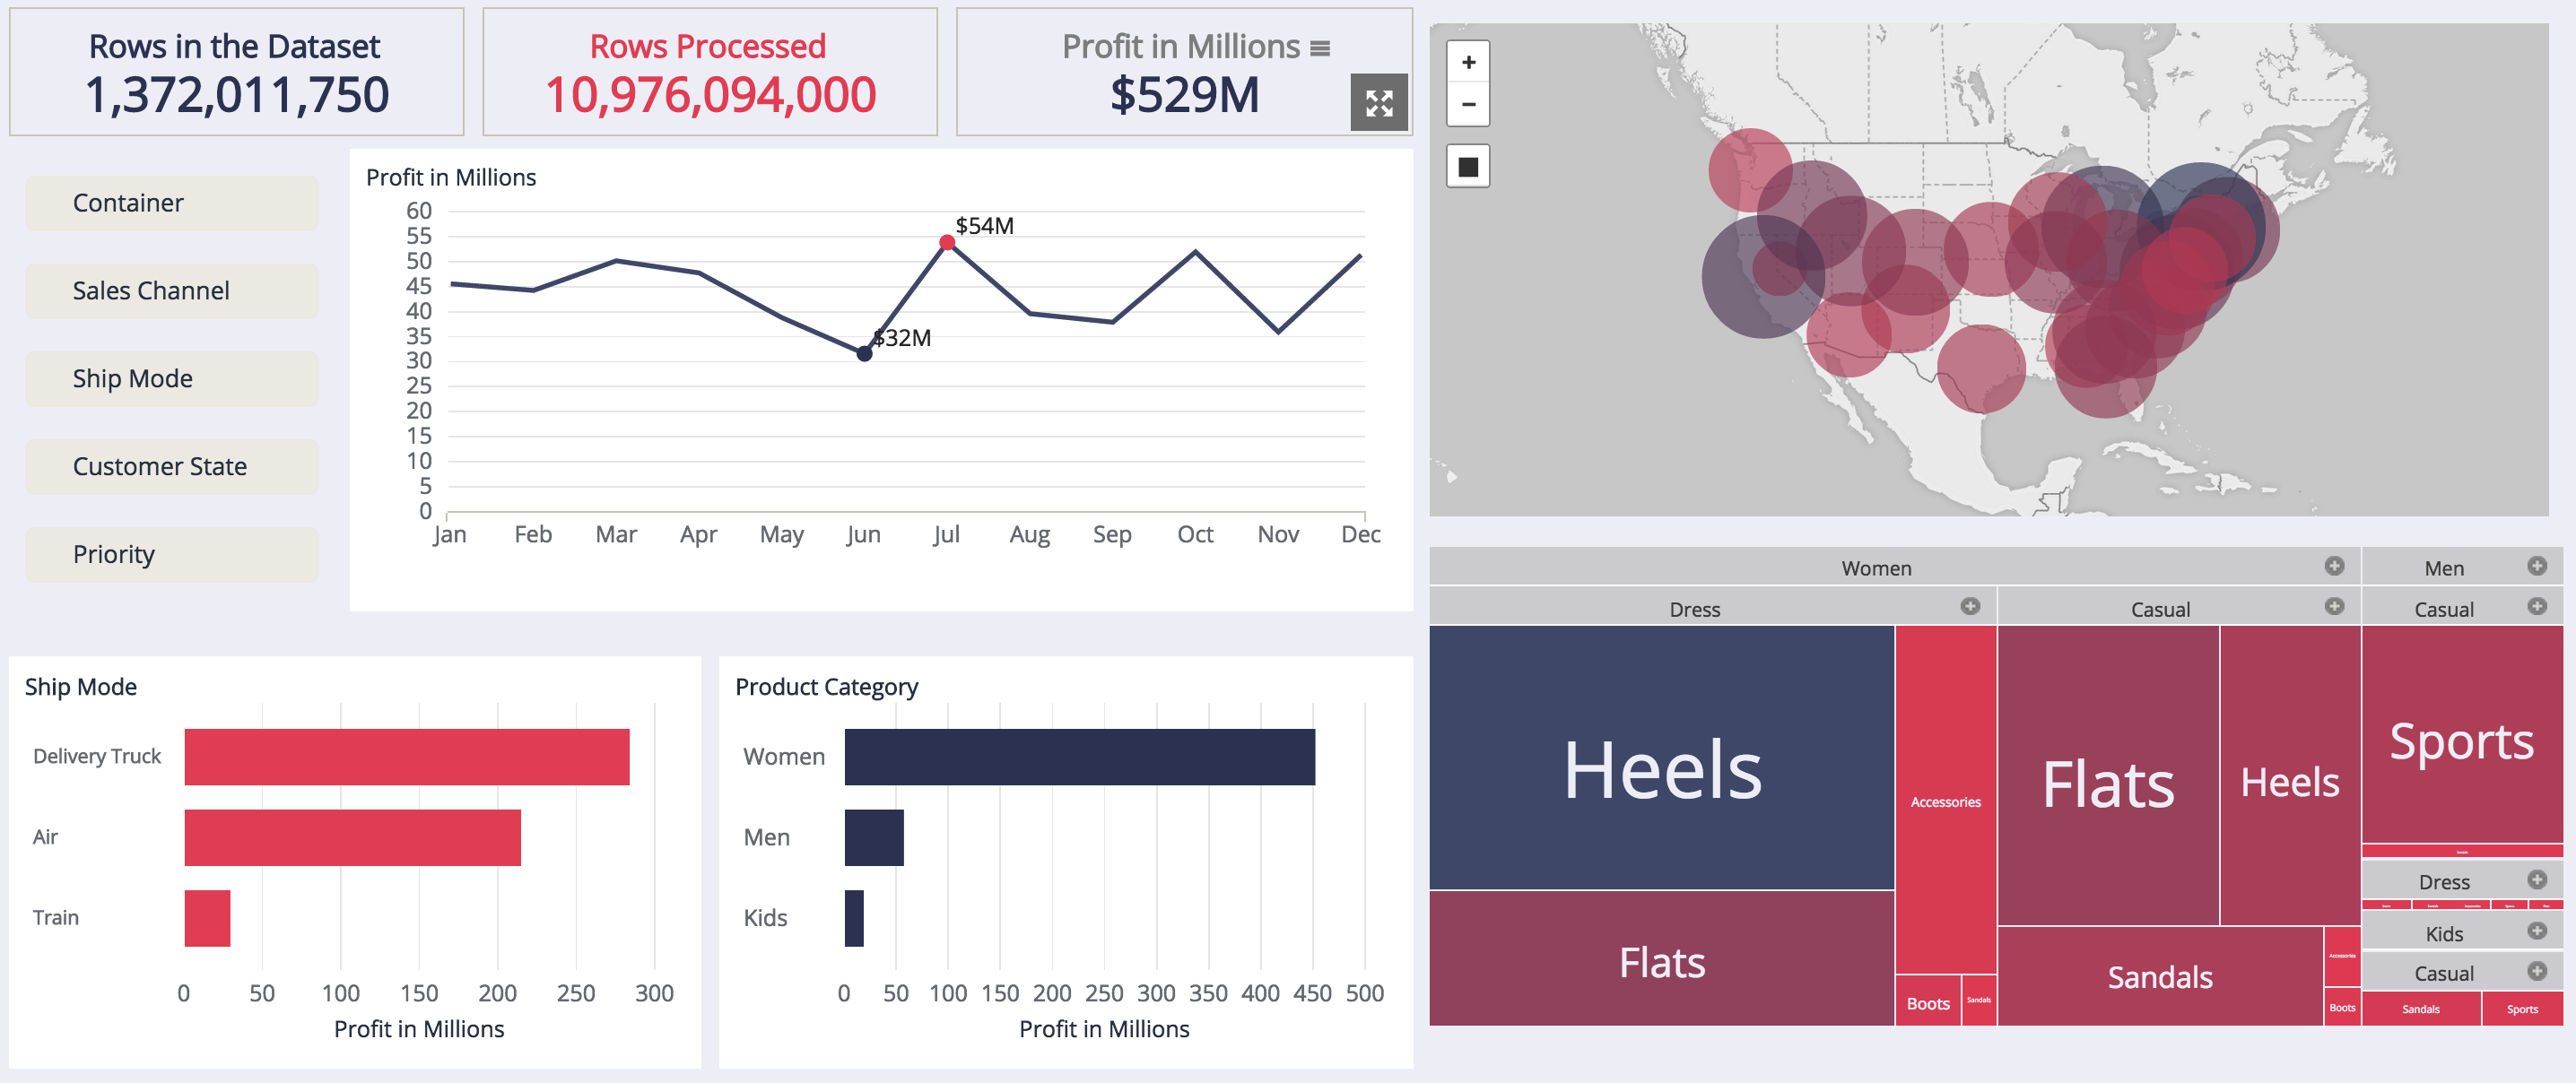Select the Delivery Truck bar
The image size is (2576, 1083).
pos(406,757)
